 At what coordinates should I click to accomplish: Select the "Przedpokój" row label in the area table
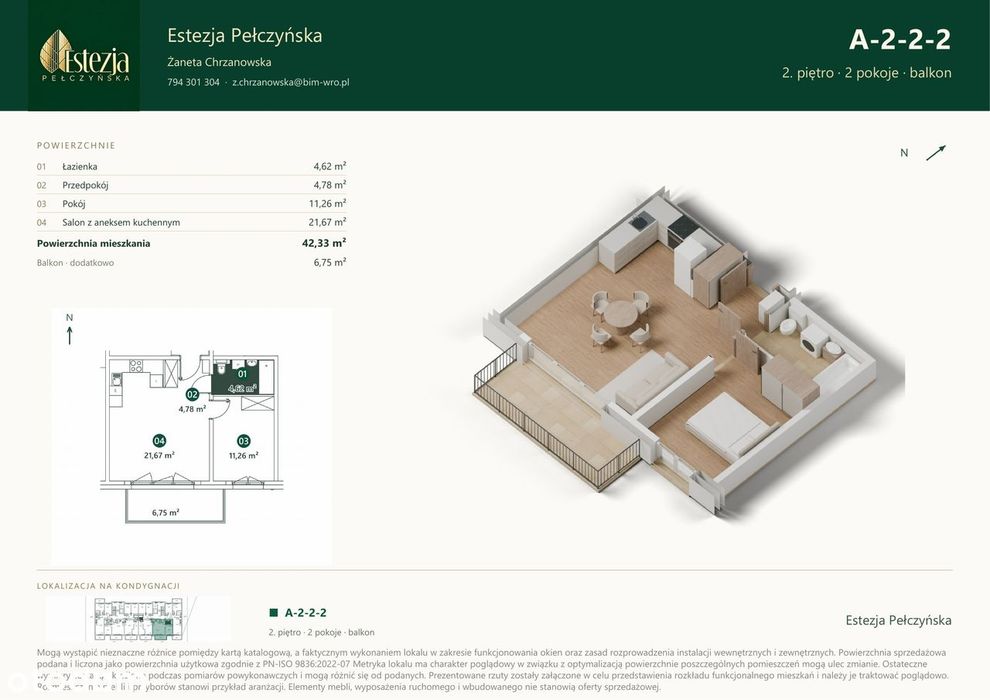point(85,185)
